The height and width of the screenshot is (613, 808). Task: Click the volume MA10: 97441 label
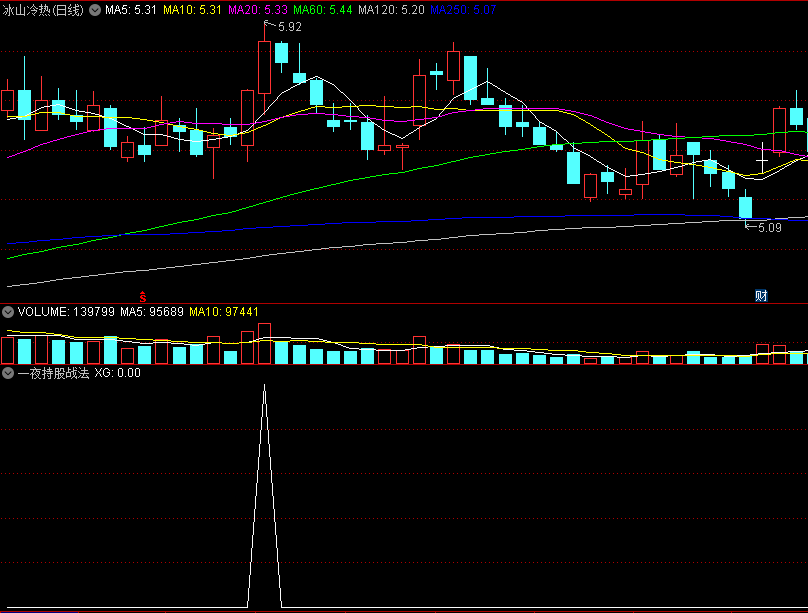224,312
